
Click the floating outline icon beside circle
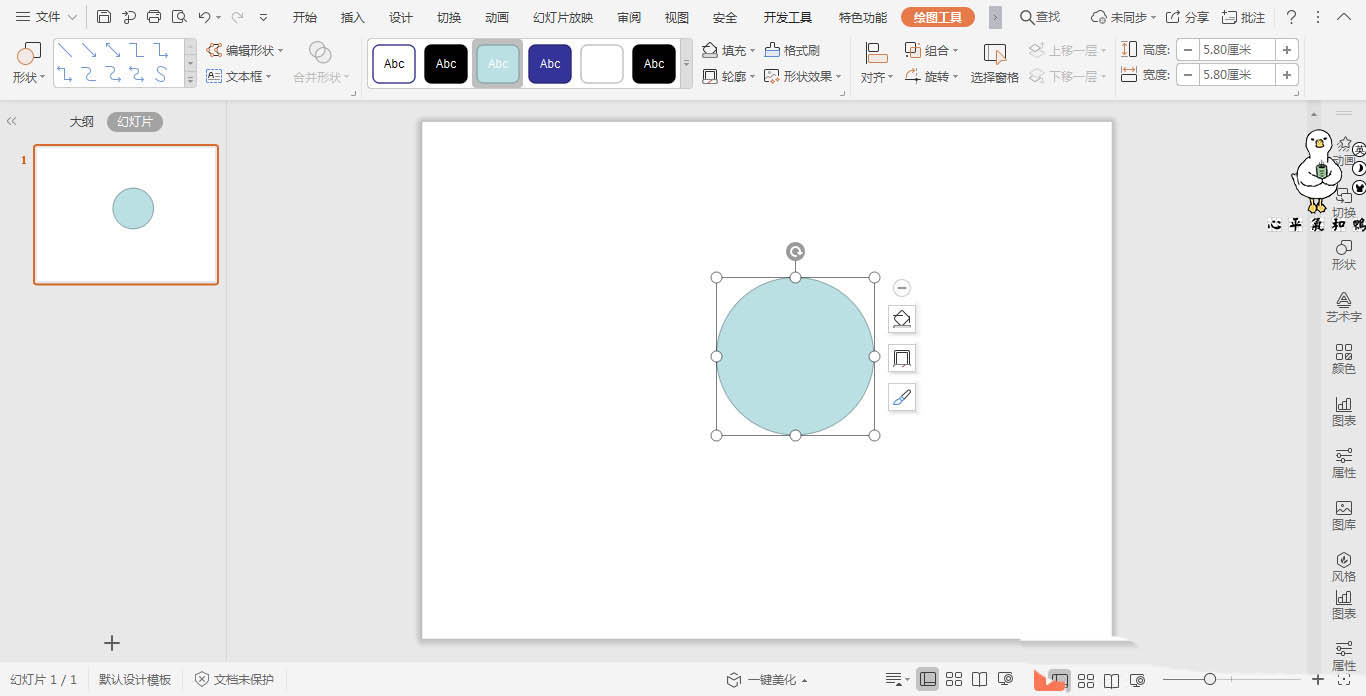902,358
